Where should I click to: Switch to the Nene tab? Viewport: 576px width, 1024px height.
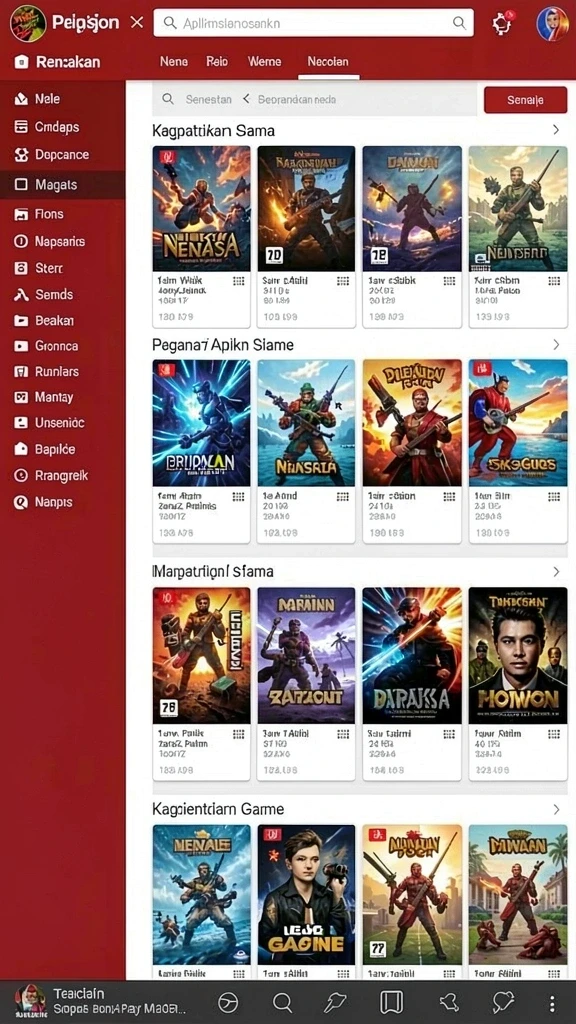coord(174,61)
